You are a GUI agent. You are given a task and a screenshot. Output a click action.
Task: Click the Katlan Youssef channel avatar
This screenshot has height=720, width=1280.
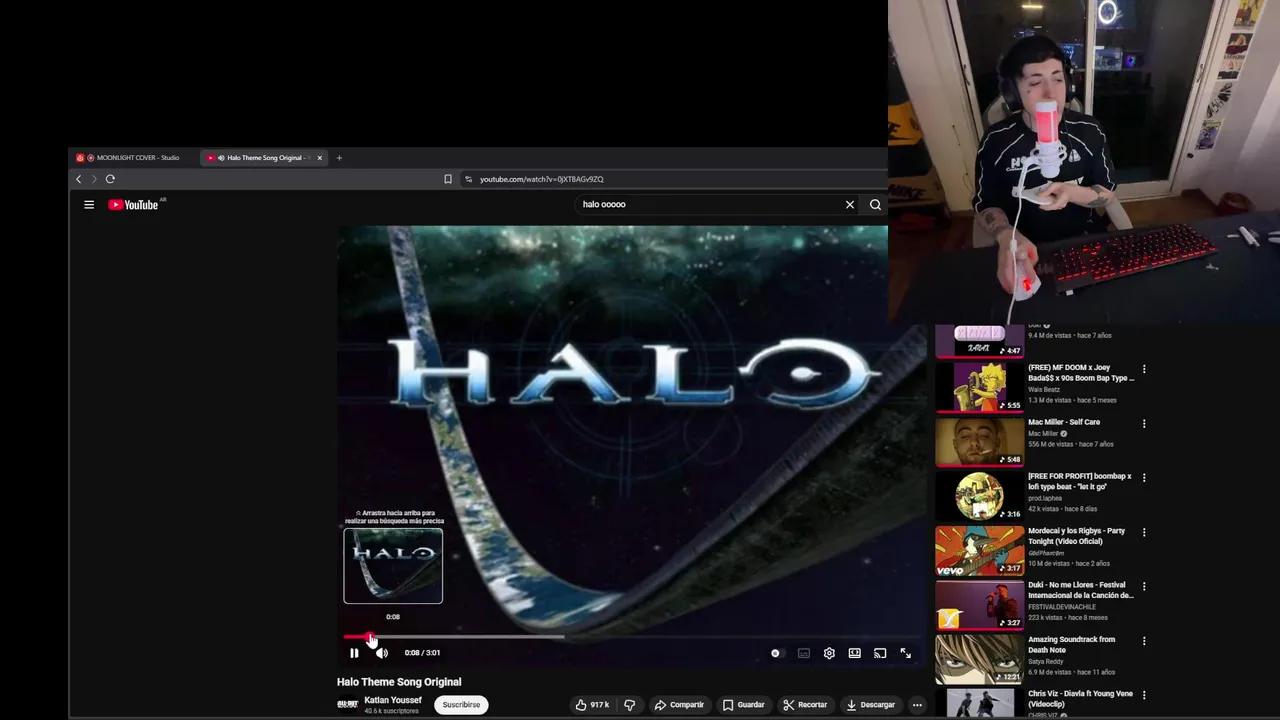coord(347,705)
